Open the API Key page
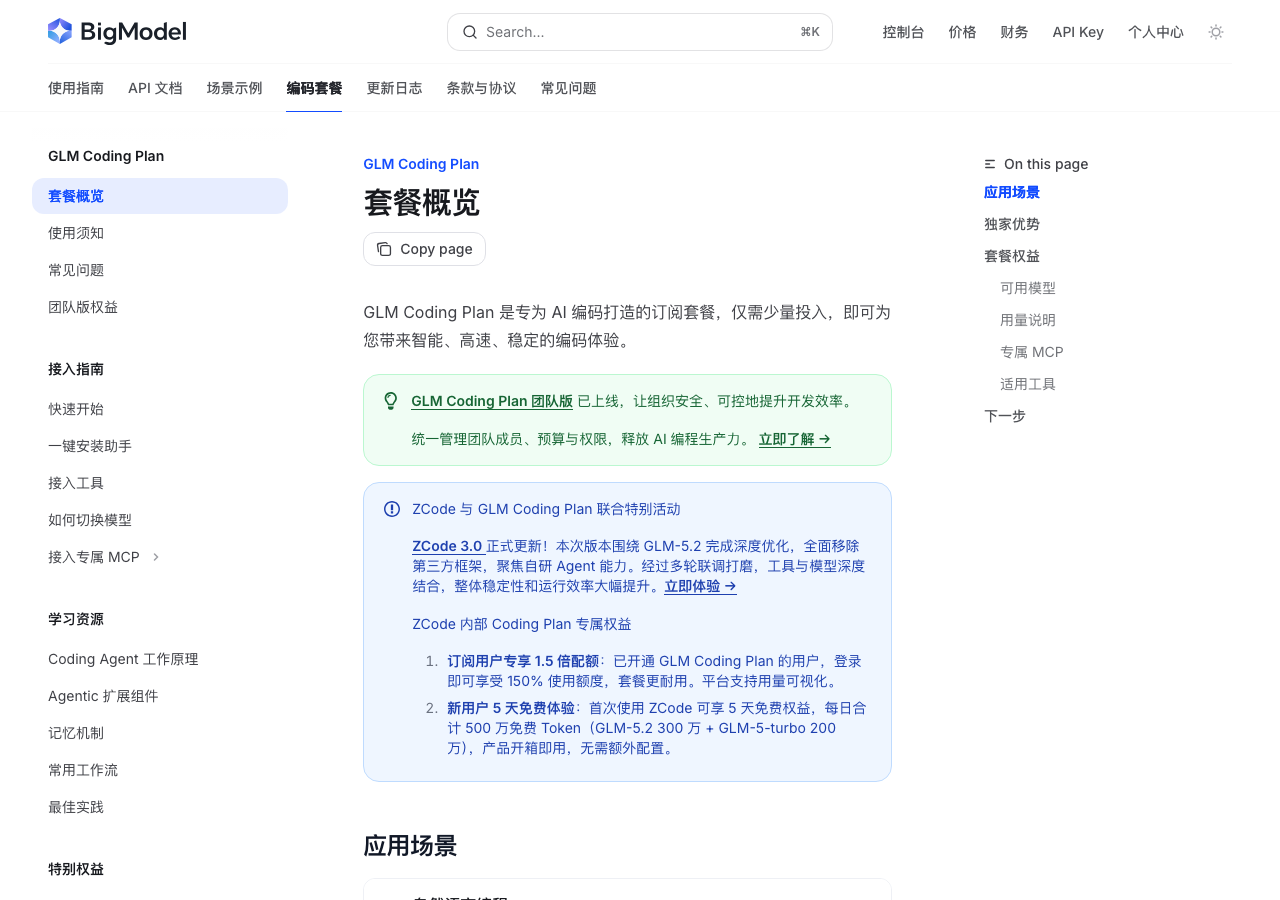Viewport: 1280px width, 900px height. [x=1078, y=32]
